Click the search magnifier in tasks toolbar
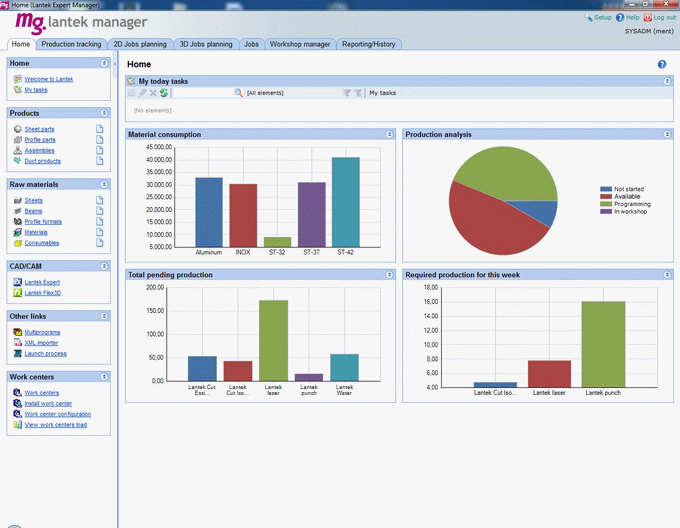 click(239, 93)
